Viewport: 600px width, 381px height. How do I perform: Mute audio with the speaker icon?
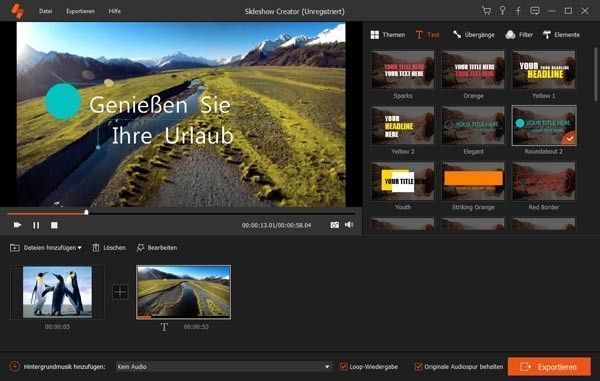click(x=349, y=225)
